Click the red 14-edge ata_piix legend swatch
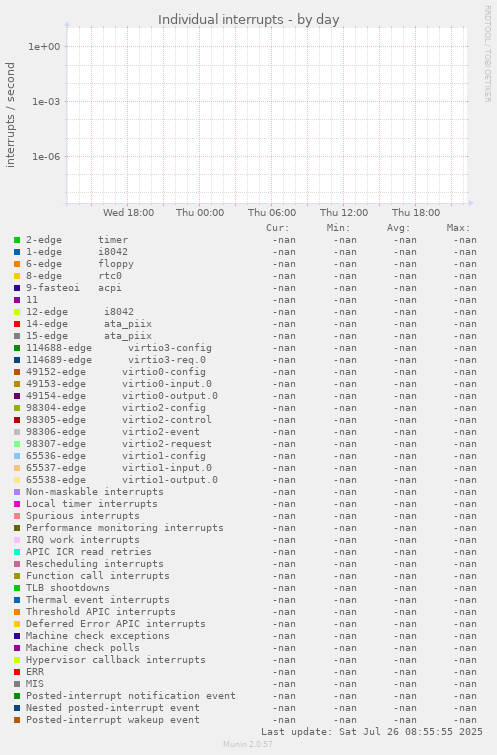The image size is (497, 755). click(17, 324)
